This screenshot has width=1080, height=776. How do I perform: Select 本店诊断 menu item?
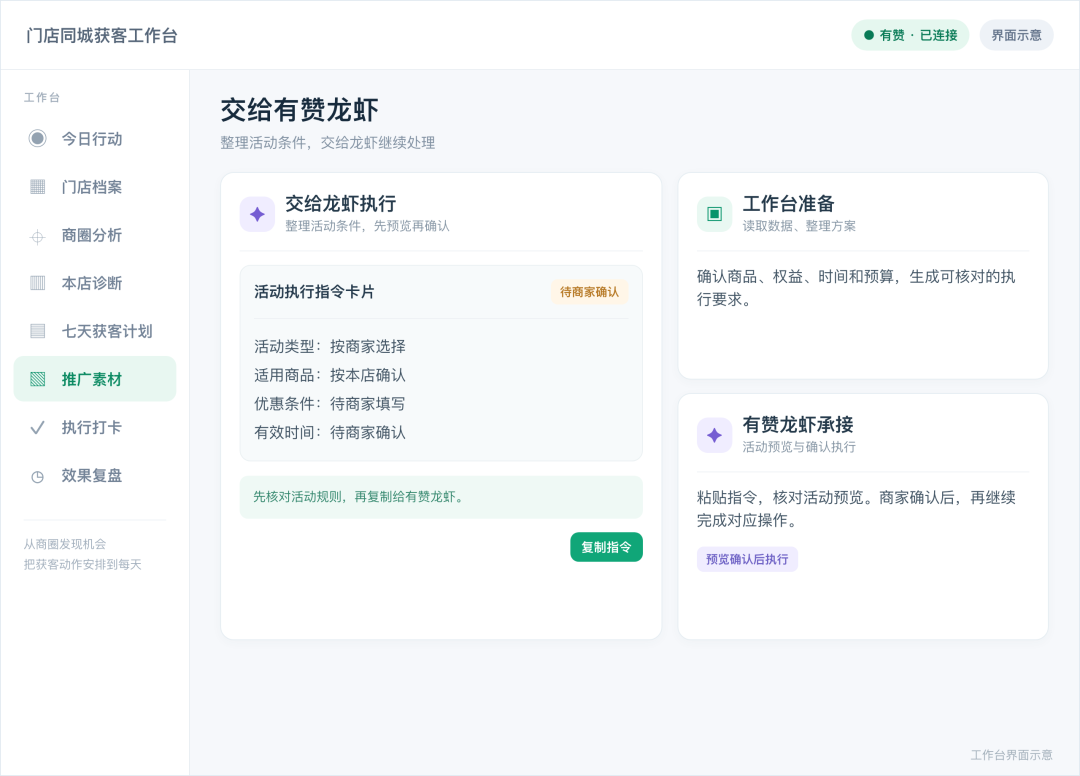(x=95, y=283)
